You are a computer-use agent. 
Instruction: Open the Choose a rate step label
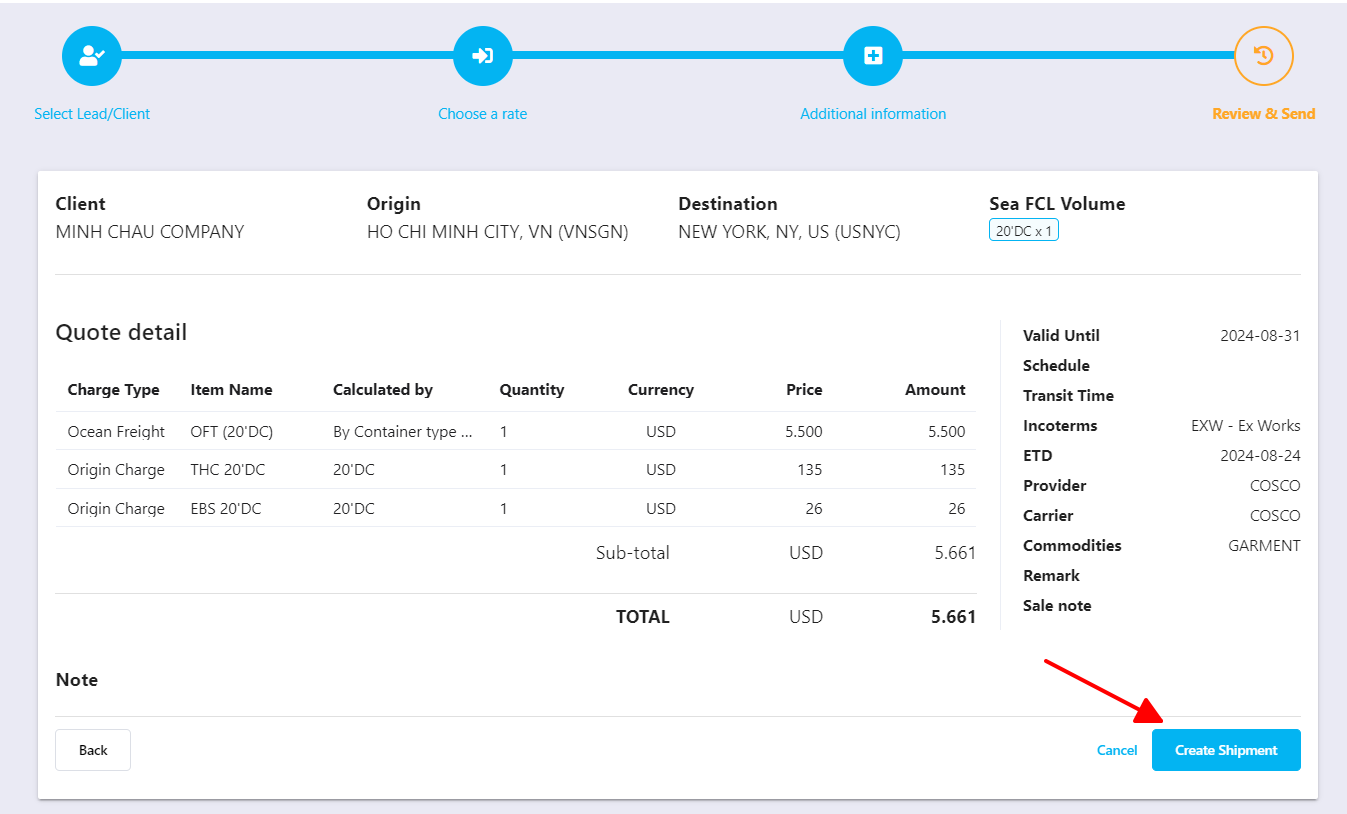(x=483, y=114)
